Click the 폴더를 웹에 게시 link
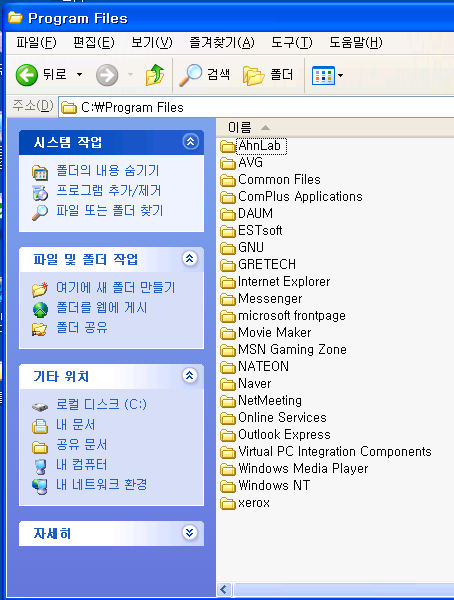The image size is (454, 600). (101, 307)
